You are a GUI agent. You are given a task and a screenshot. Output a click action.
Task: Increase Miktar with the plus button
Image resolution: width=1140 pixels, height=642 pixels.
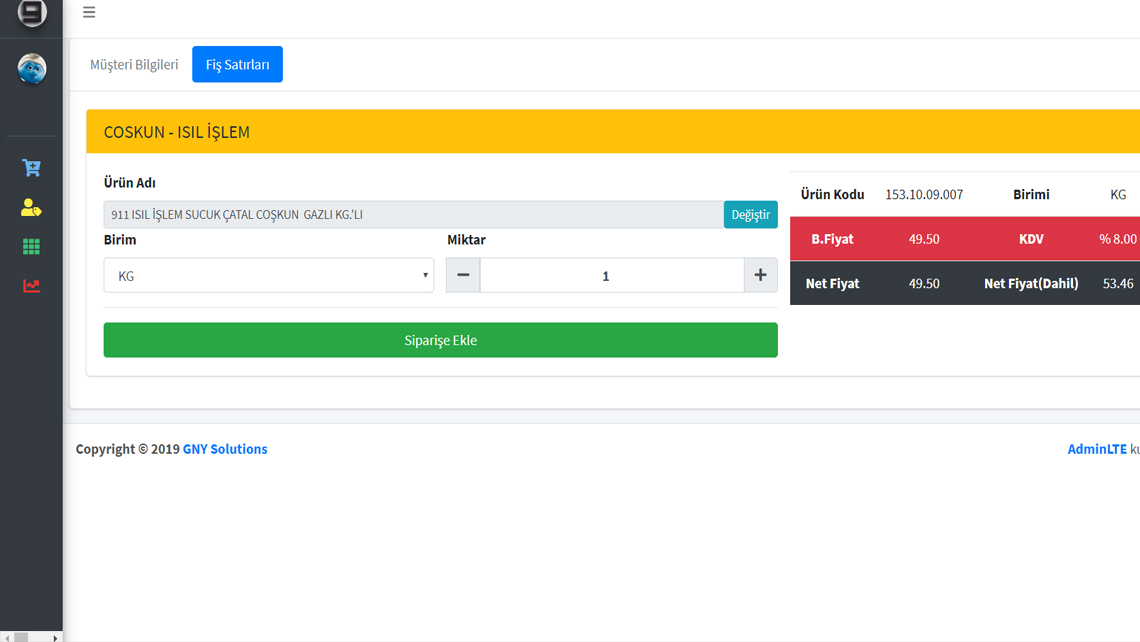760,275
